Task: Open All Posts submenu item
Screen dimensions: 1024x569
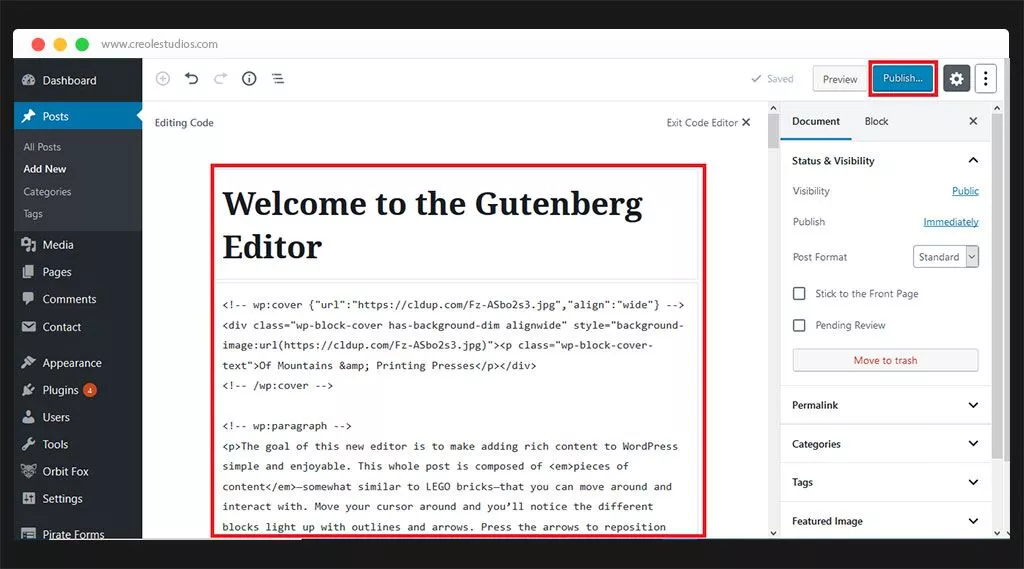Action: coord(42,147)
